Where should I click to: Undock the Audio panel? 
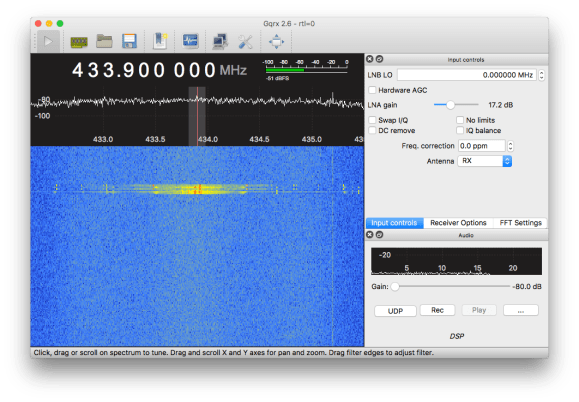click(x=379, y=235)
